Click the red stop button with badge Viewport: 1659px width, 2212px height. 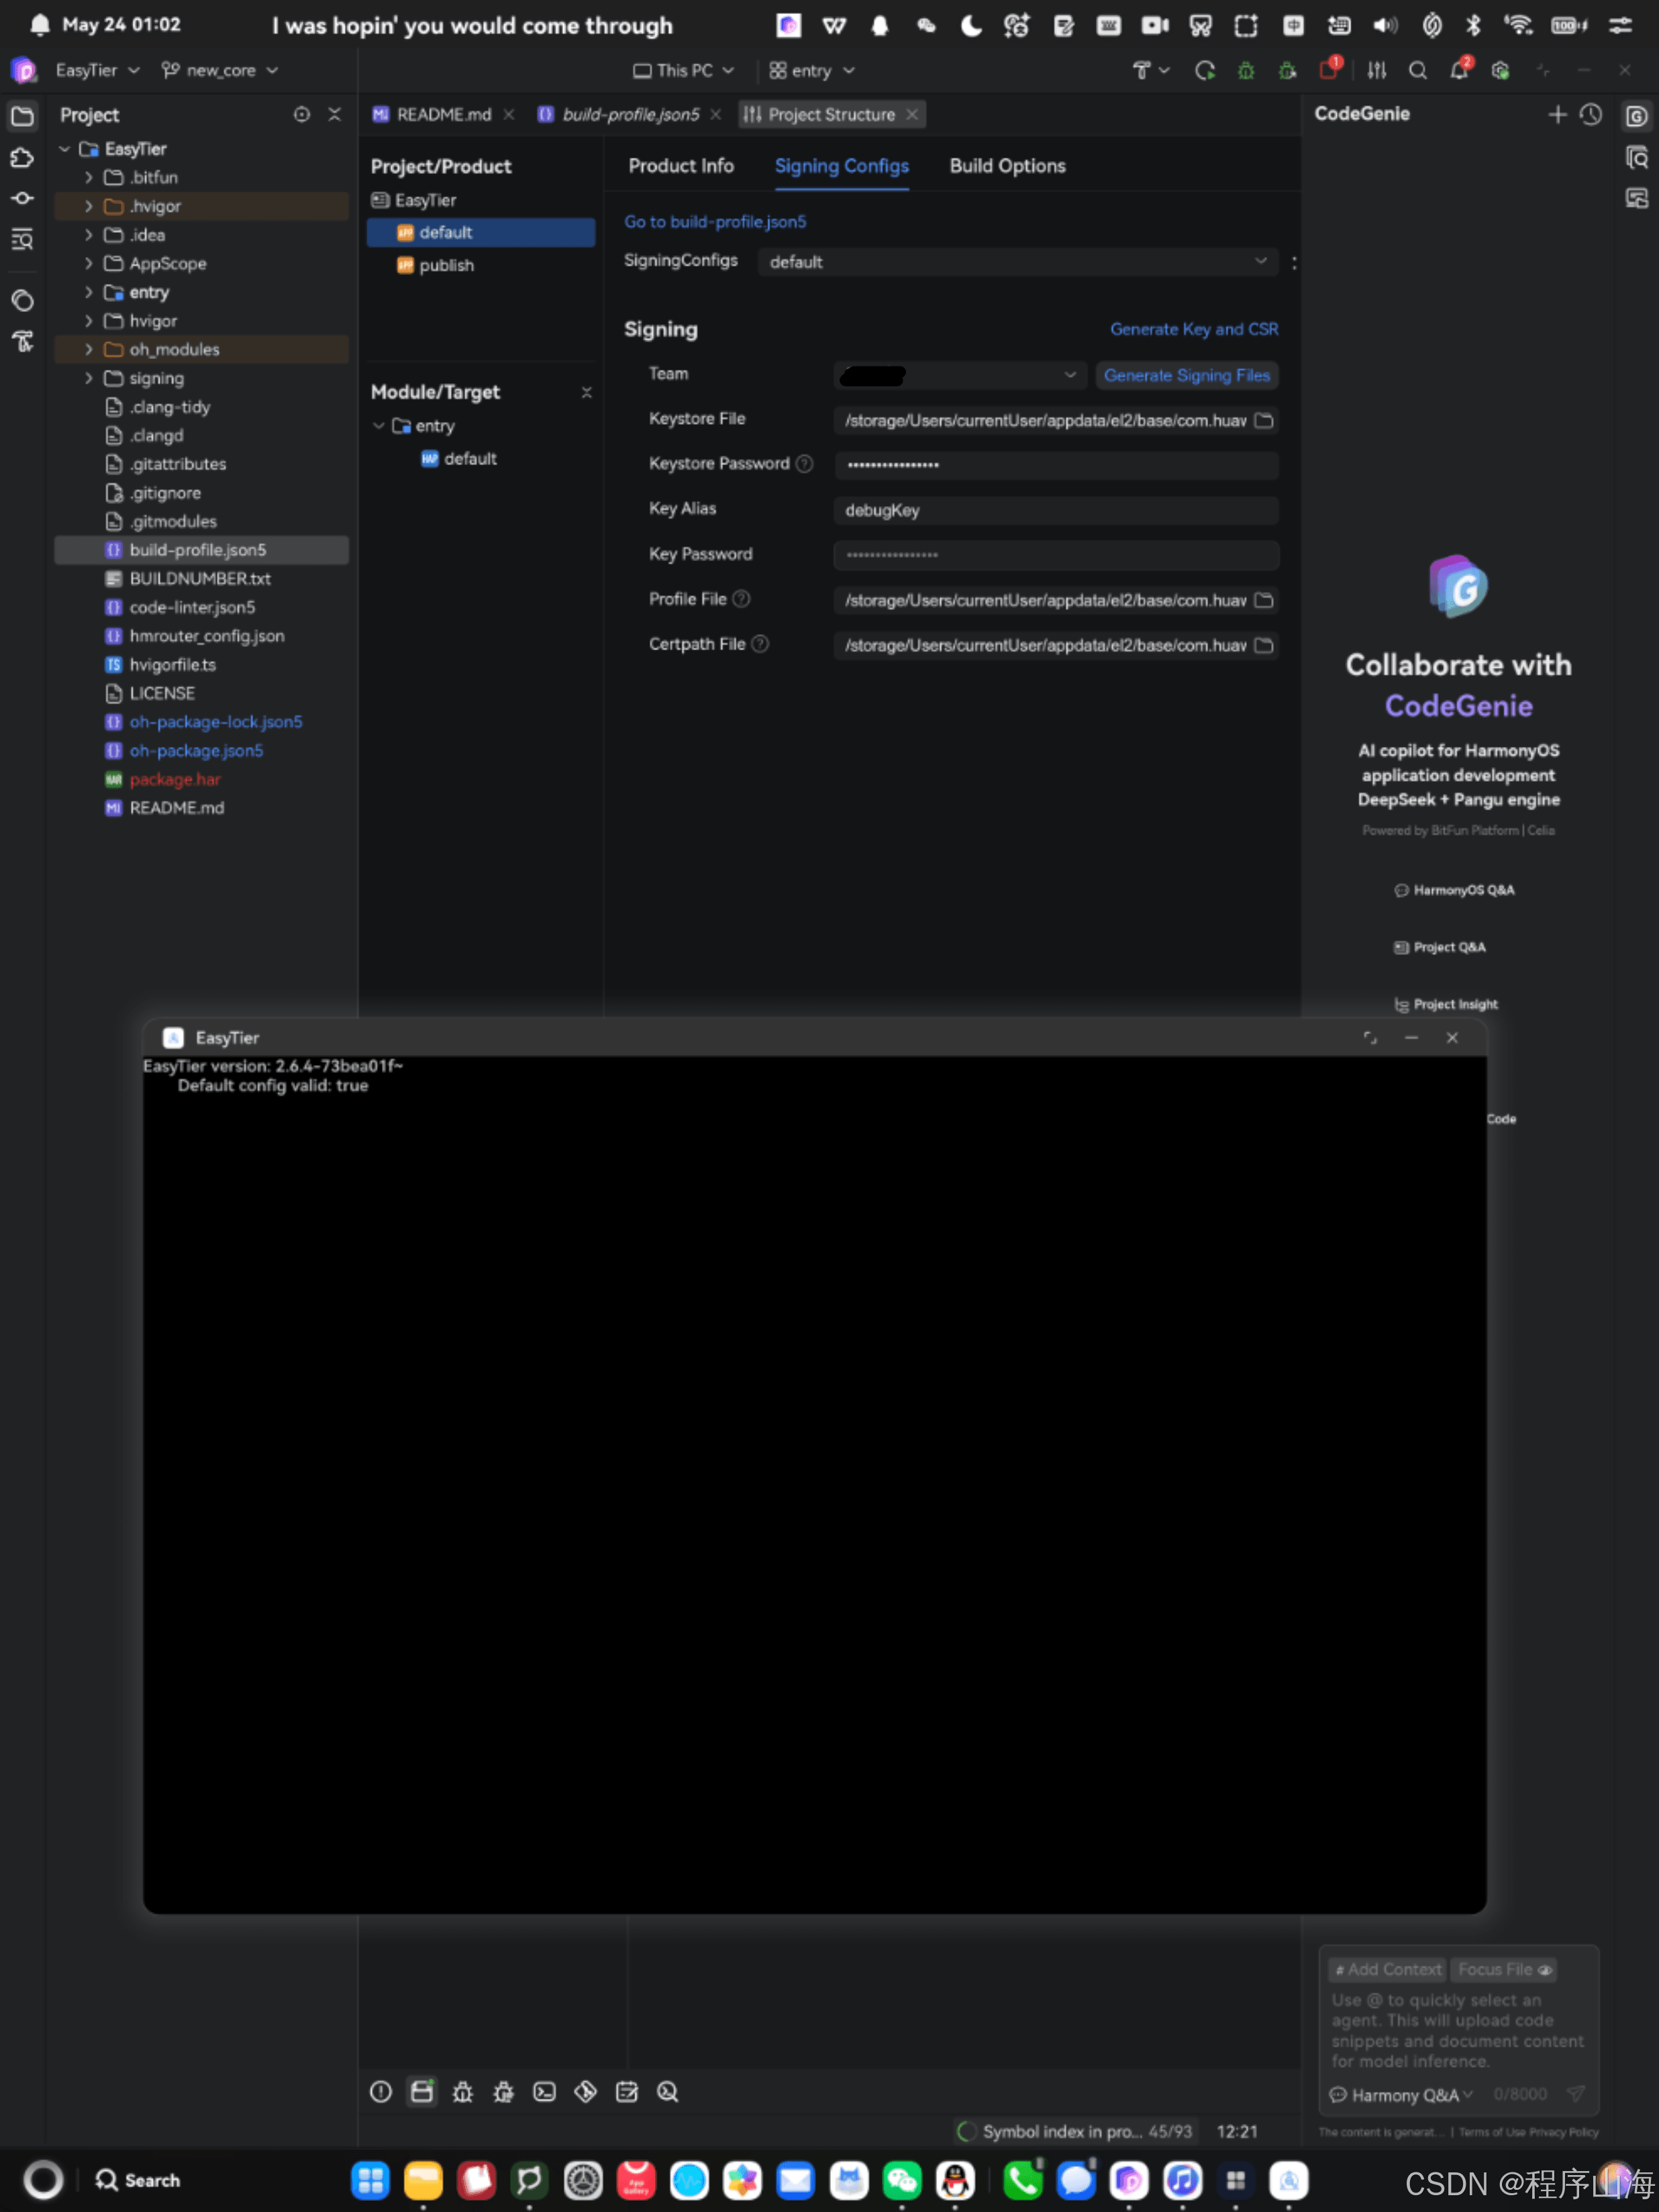1329,69
